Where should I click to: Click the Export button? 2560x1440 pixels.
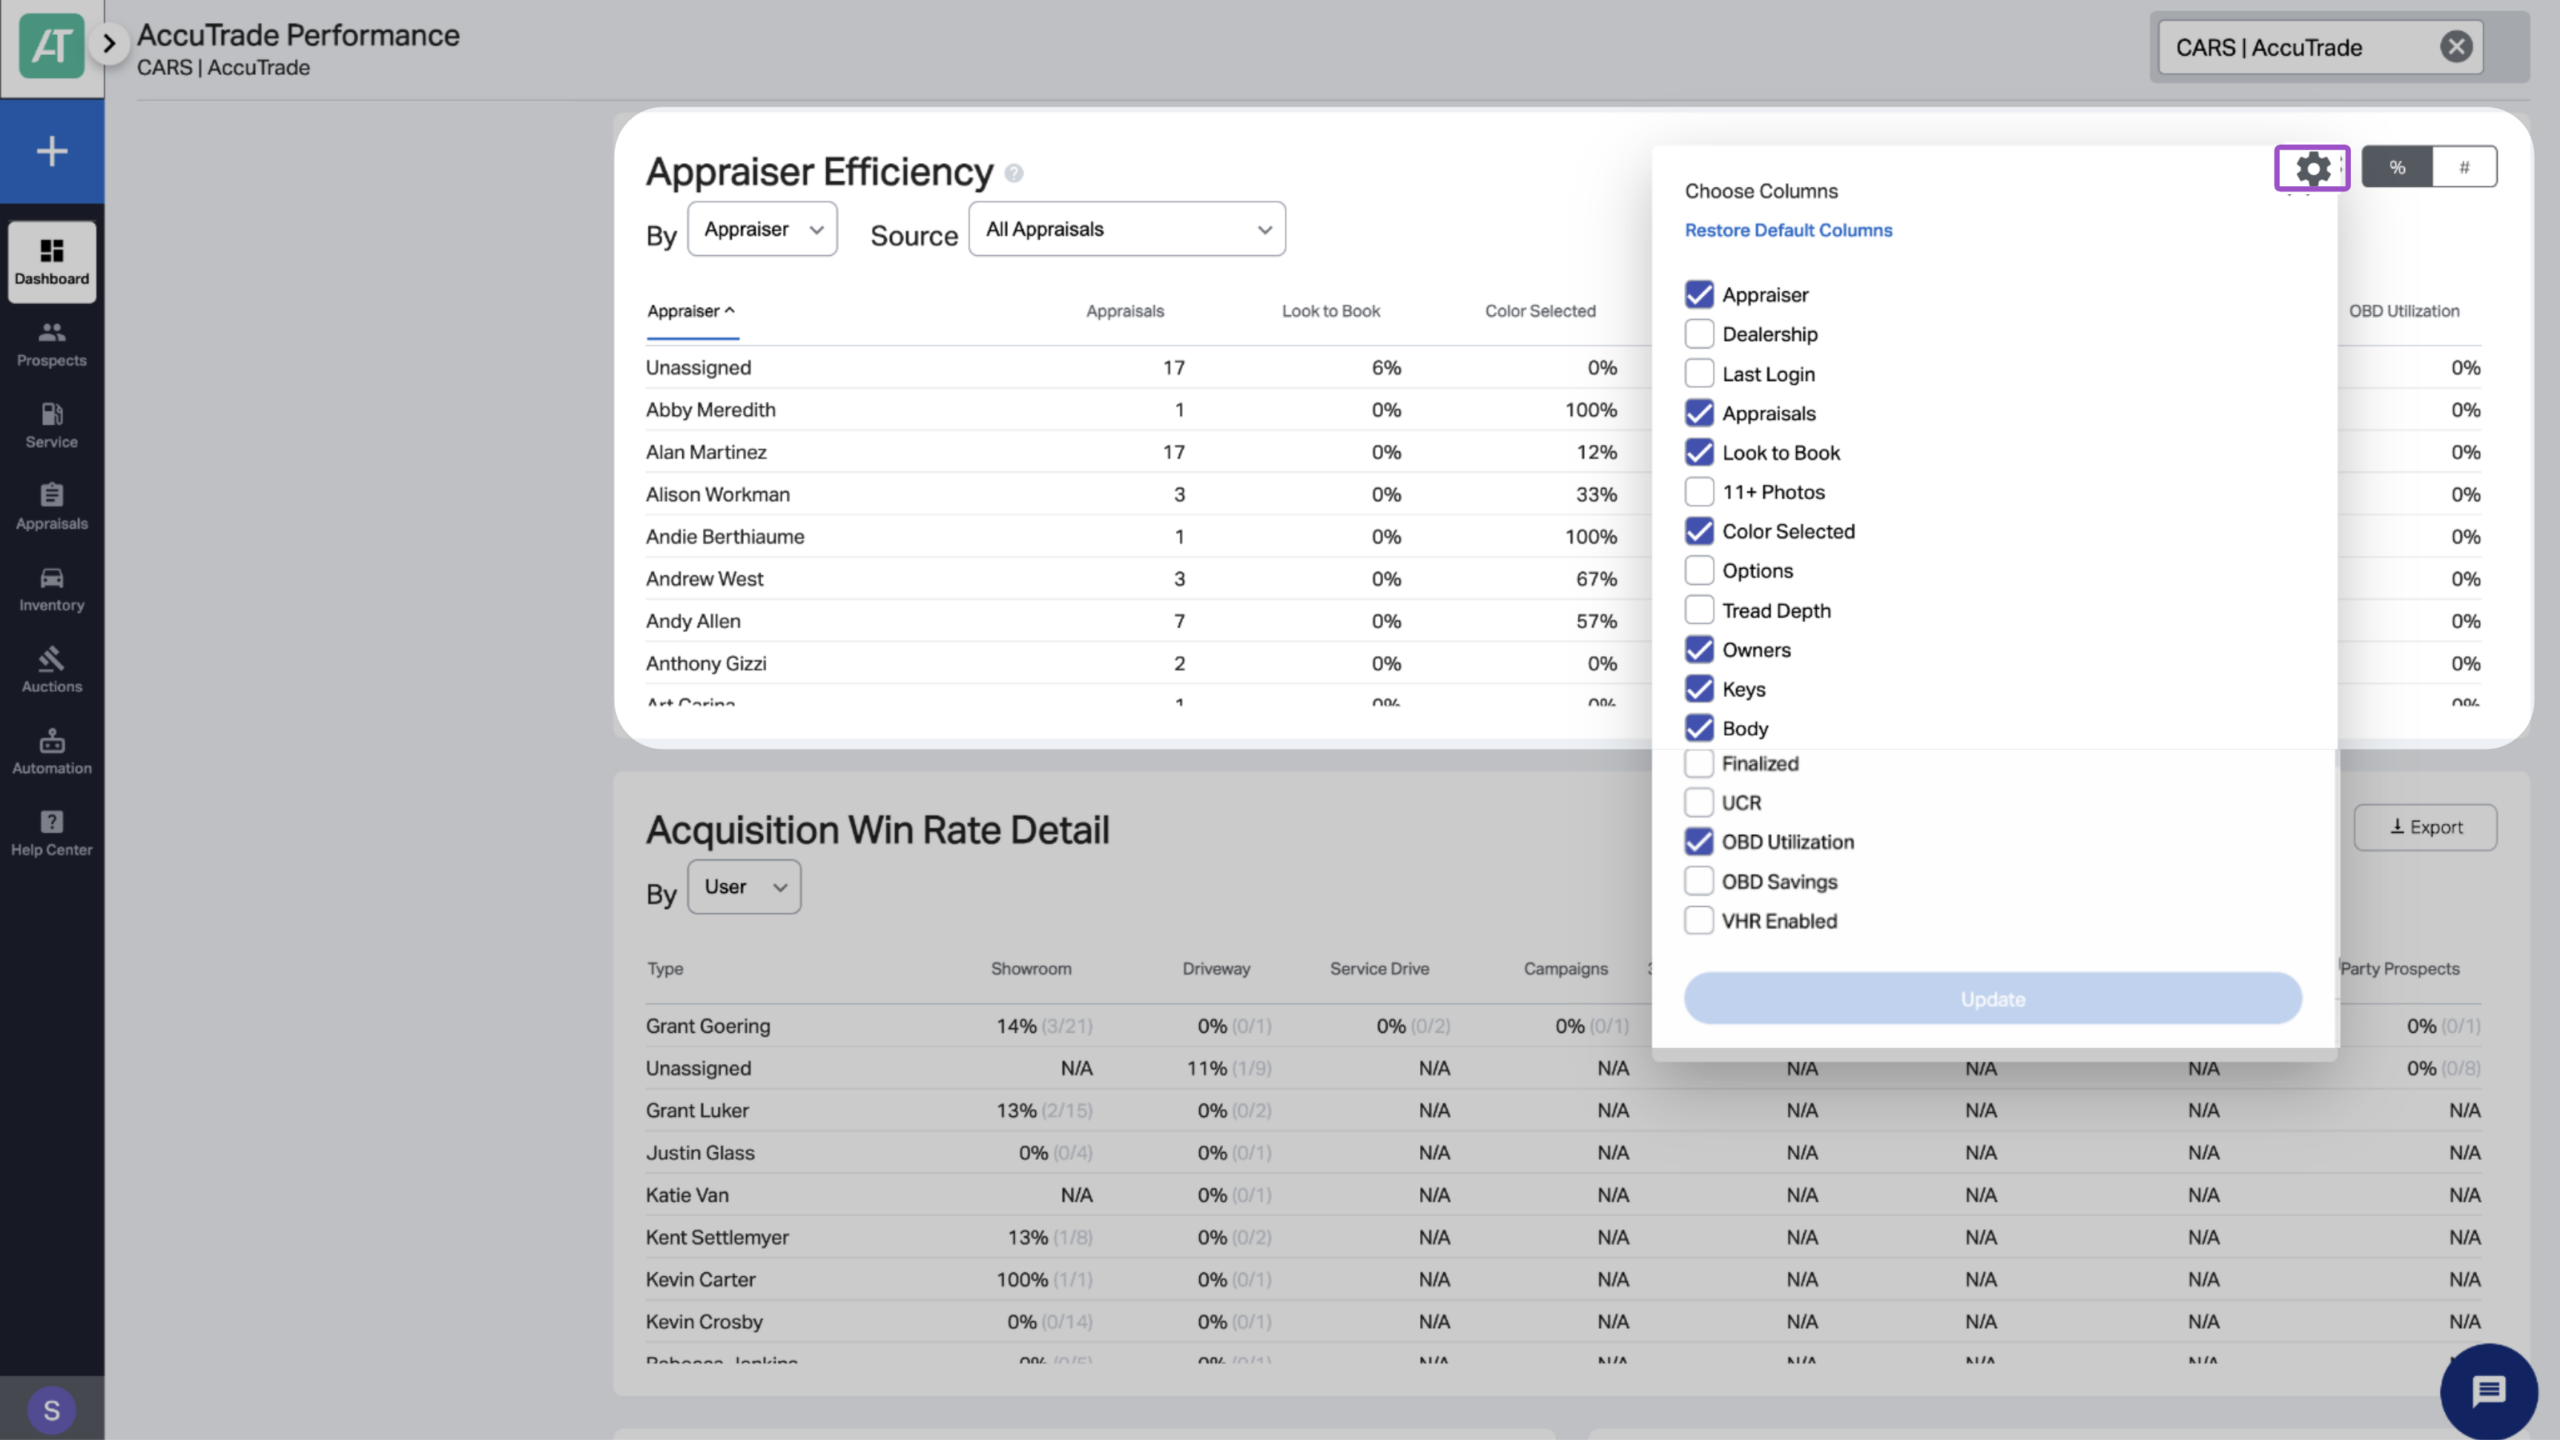[x=2425, y=828]
